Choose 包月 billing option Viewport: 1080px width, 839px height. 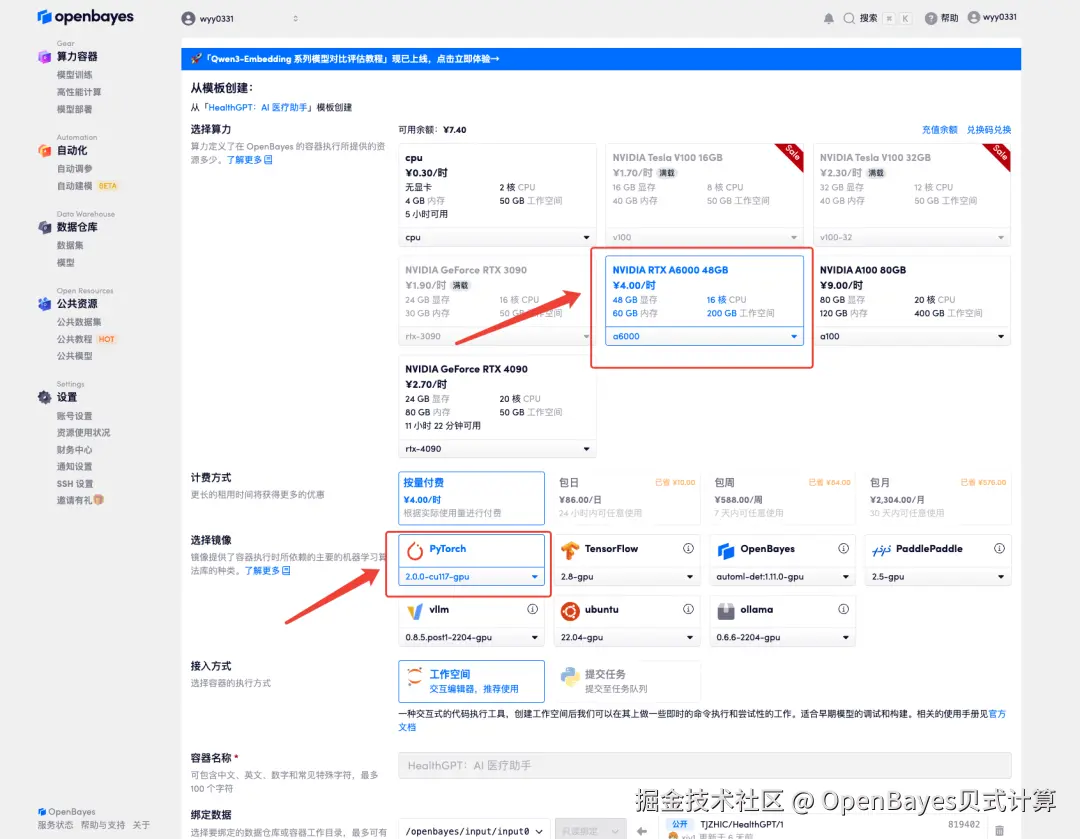(x=938, y=498)
